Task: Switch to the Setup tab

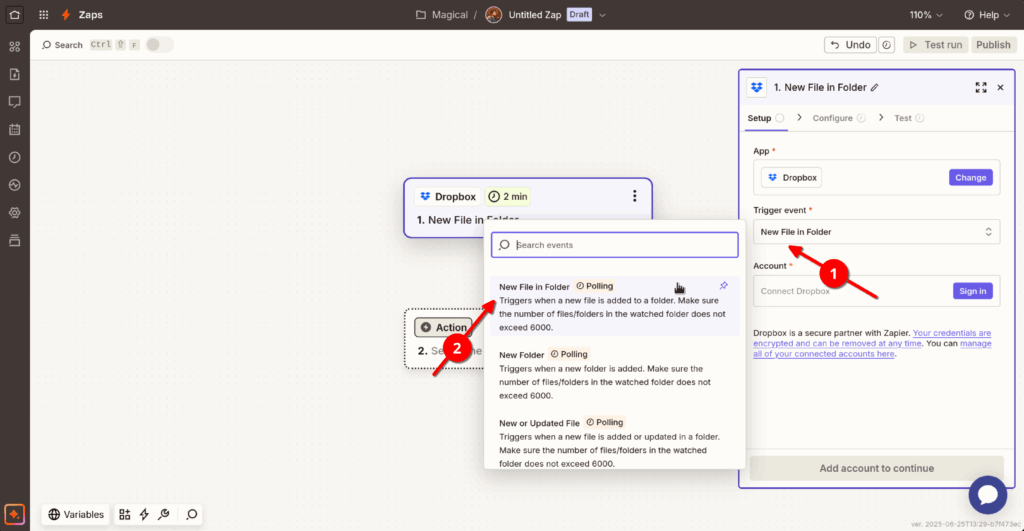Action: 765,118
